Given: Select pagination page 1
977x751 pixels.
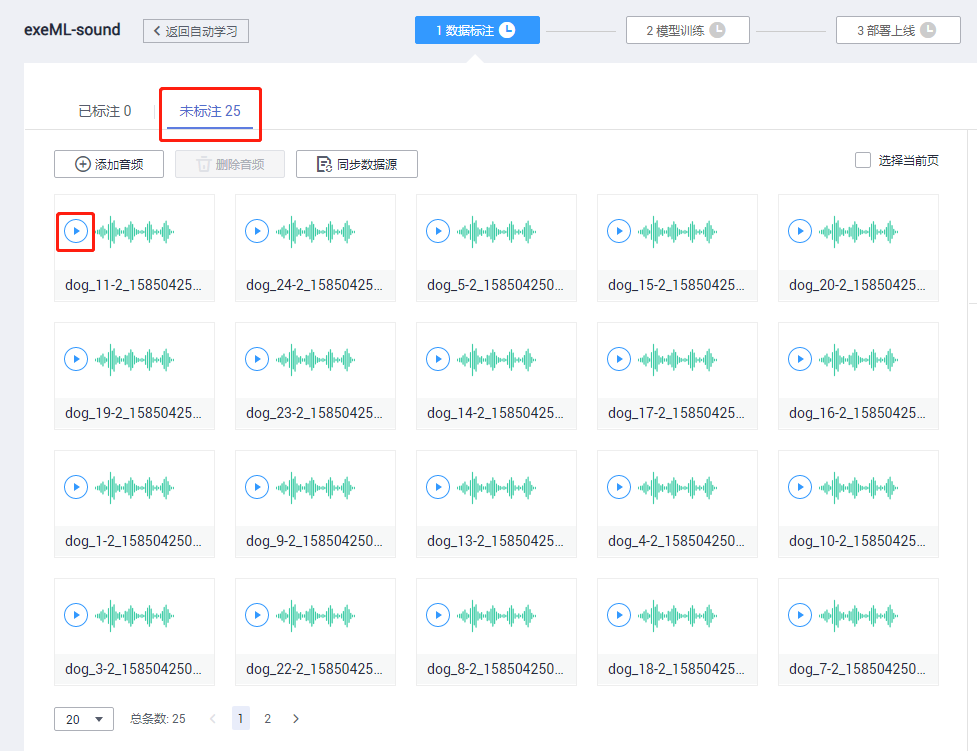Looking at the screenshot, I should 241,719.
